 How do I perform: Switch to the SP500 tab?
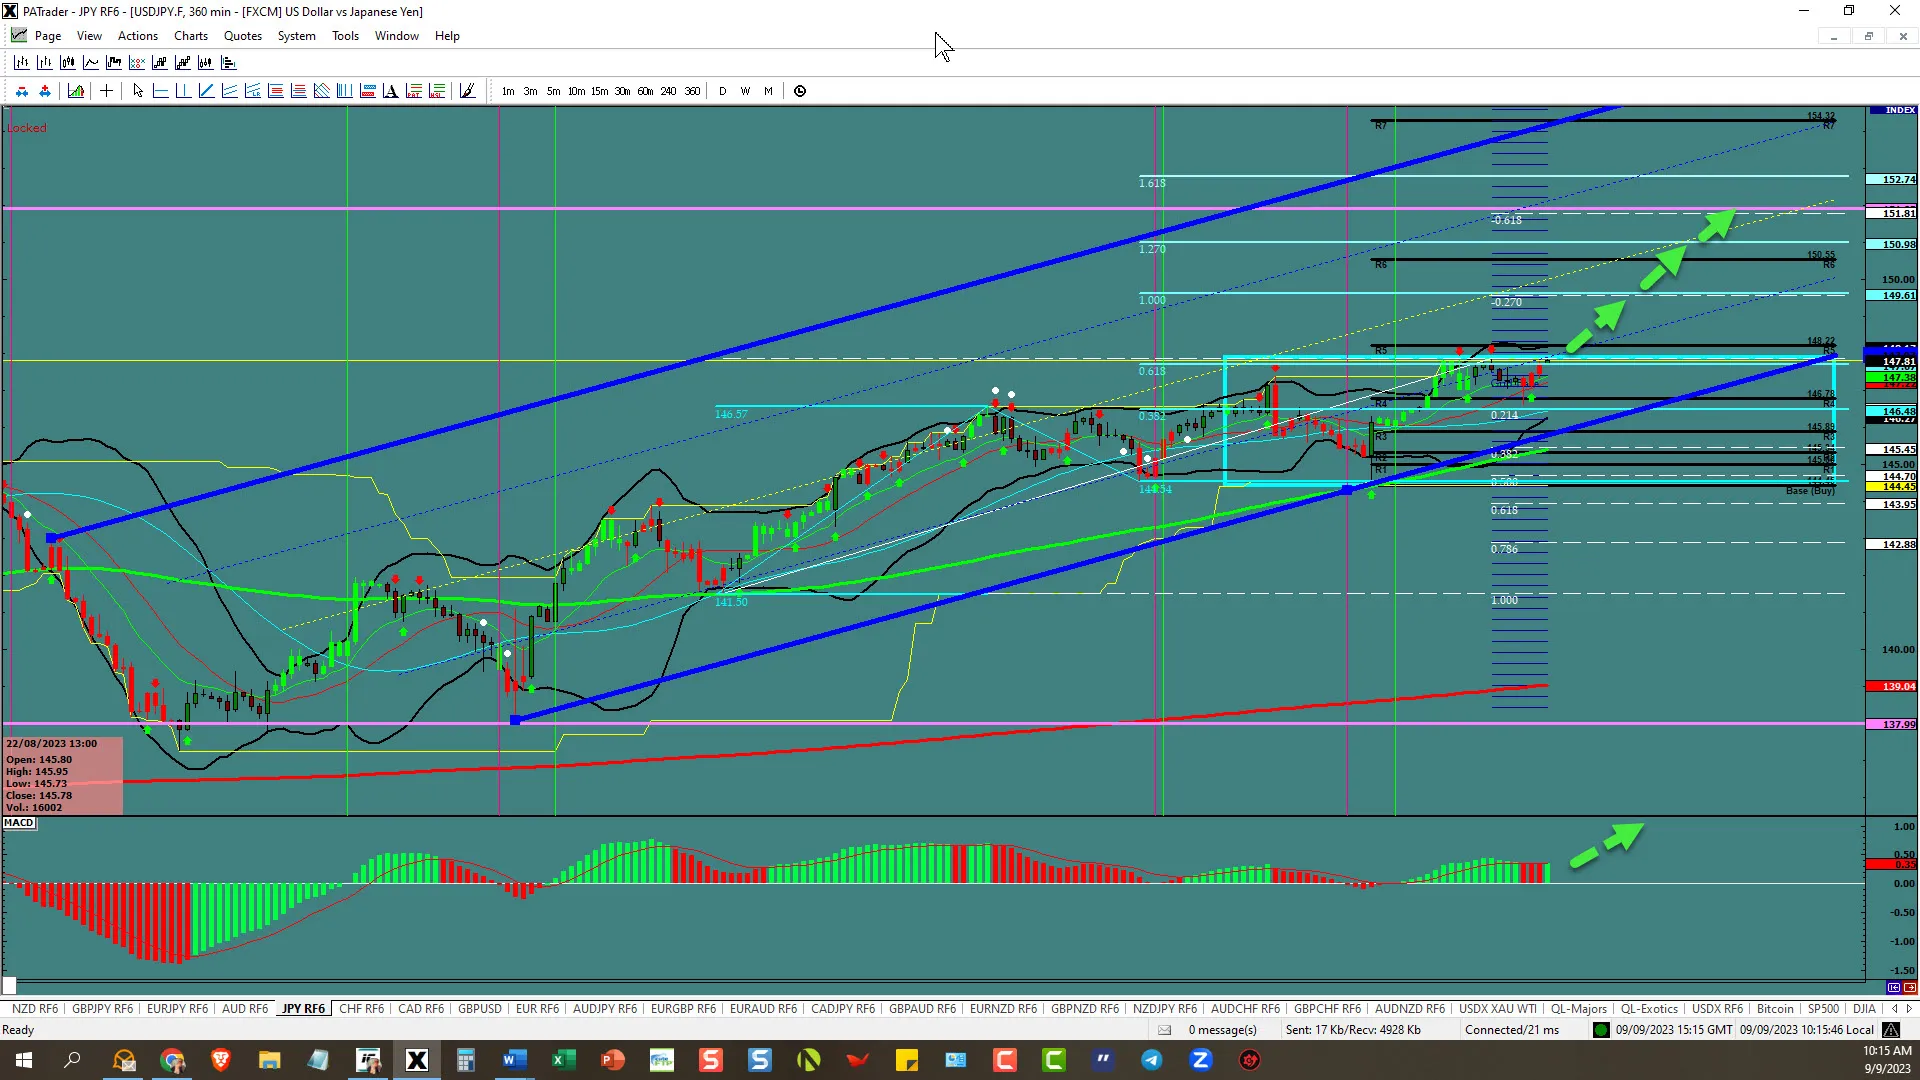pos(1823,1009)
